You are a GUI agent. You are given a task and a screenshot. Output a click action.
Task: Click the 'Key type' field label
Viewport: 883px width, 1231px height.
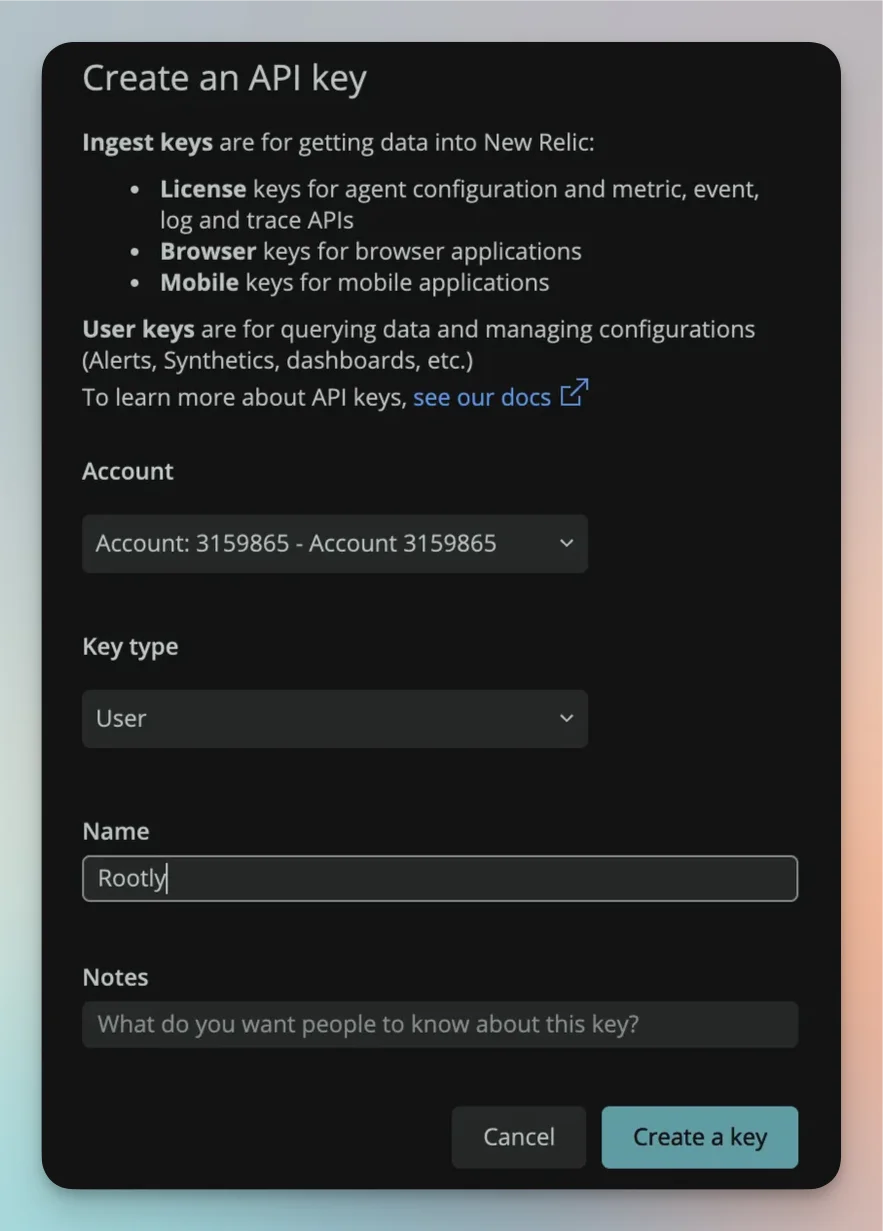[130, 647]
